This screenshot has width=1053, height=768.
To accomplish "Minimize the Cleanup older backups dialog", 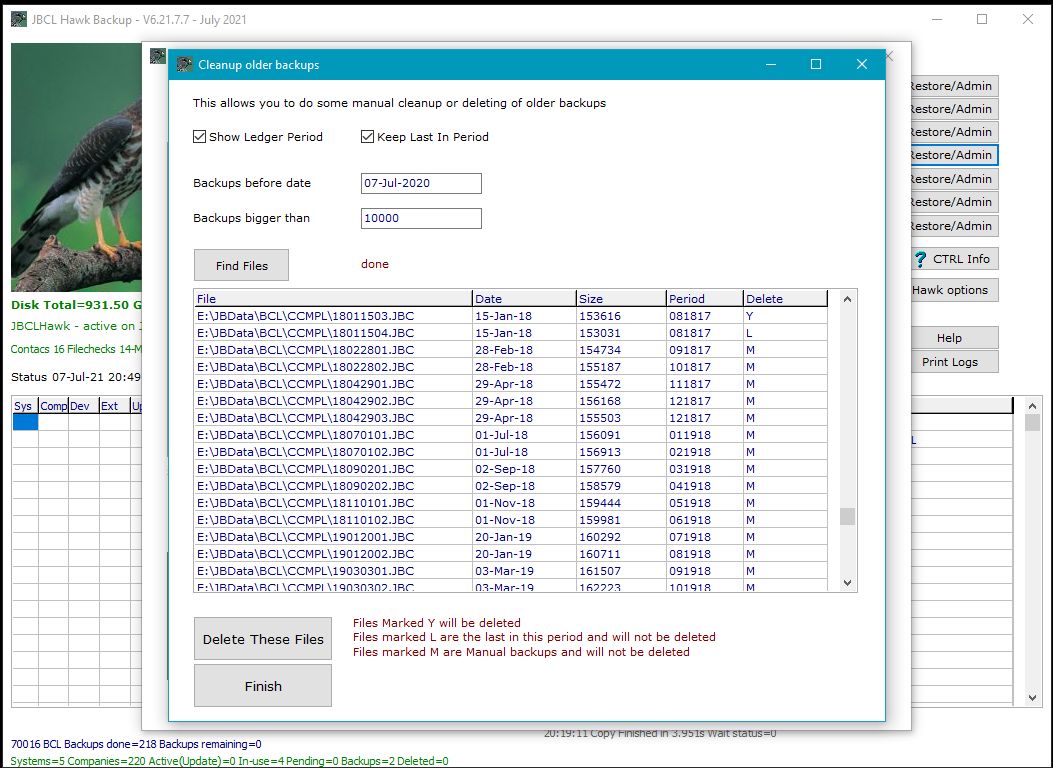I will [x=771, y=65].
